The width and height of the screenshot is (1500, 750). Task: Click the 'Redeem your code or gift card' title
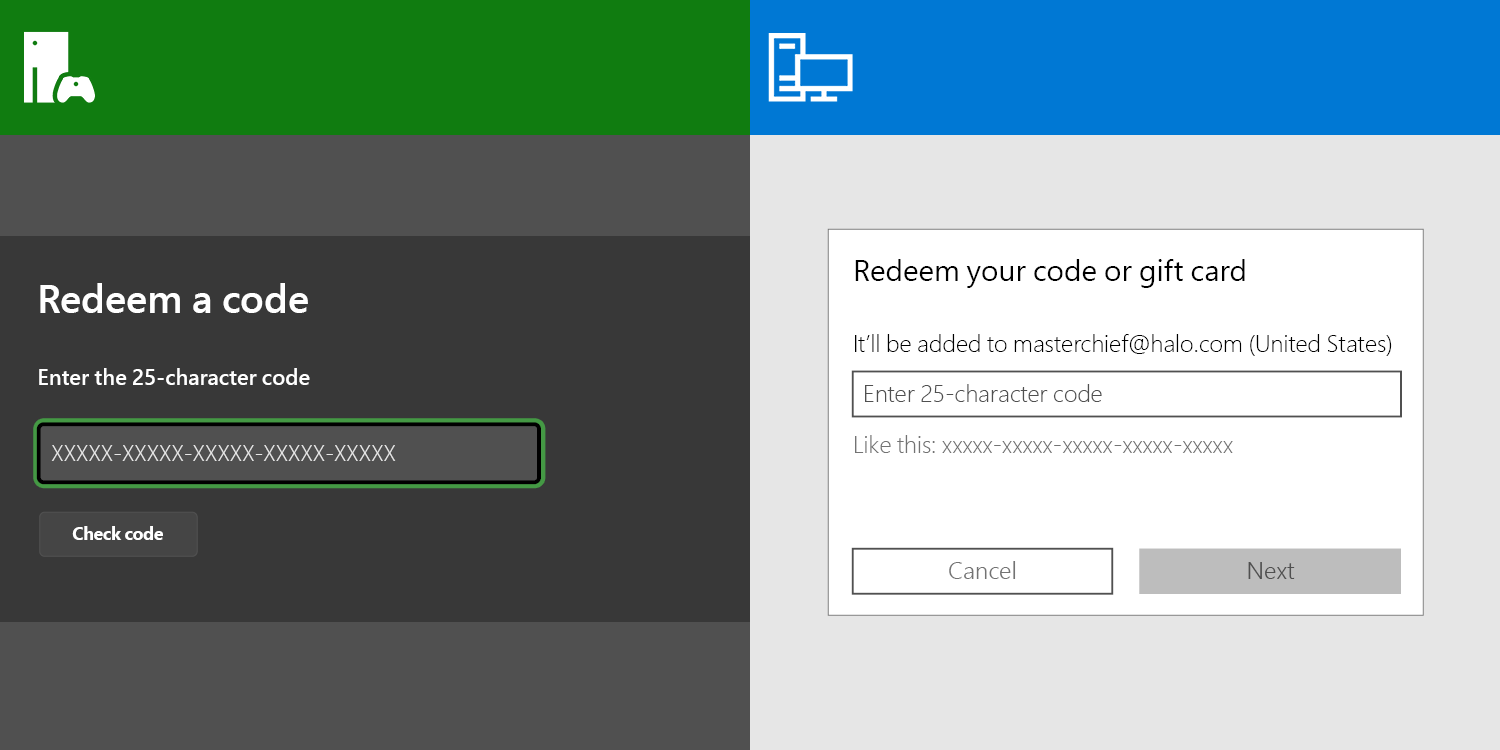(x=1049, y=271)
